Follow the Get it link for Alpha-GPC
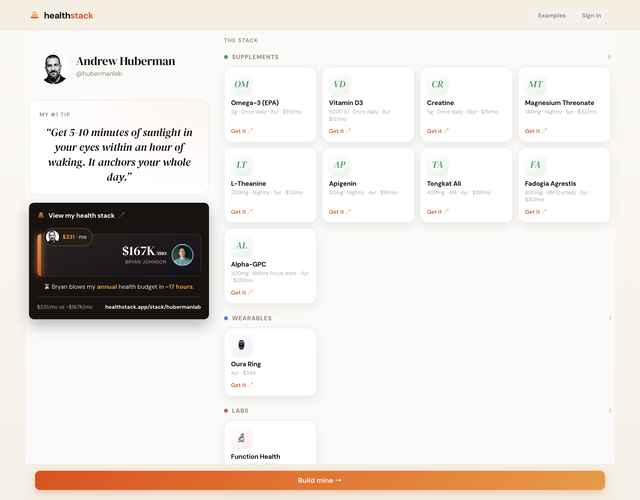The image size is (640, 500). (242, 293)
